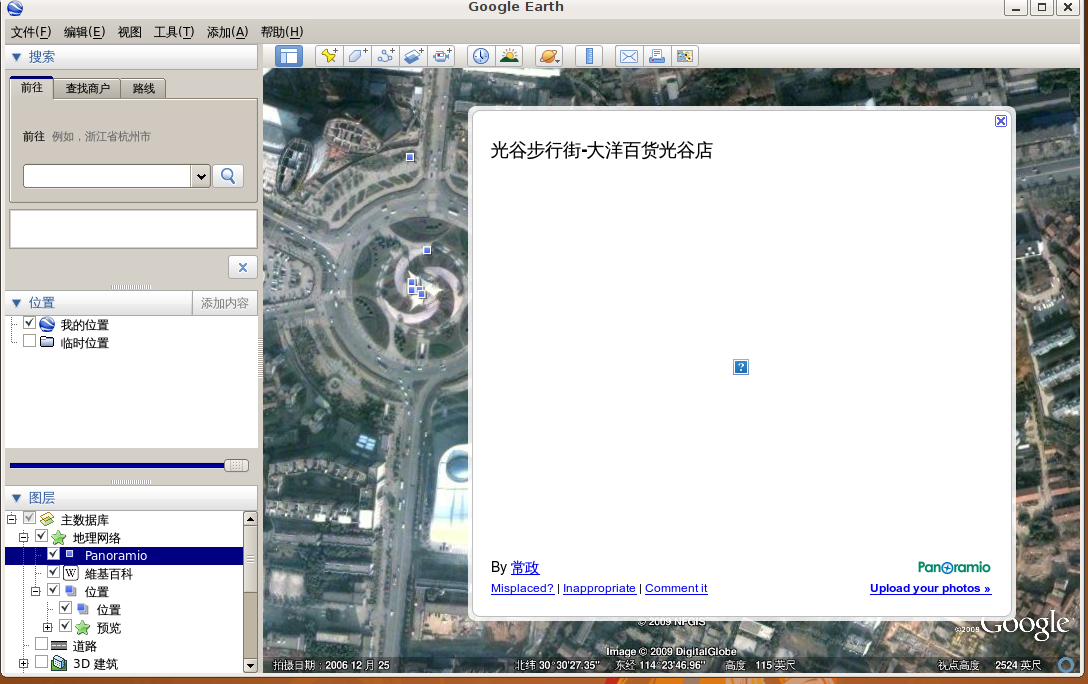This screenshot has width=1088, height=684.
Task: Enable the 3D 建筑 layer checkbox
Action: (42, 662)
